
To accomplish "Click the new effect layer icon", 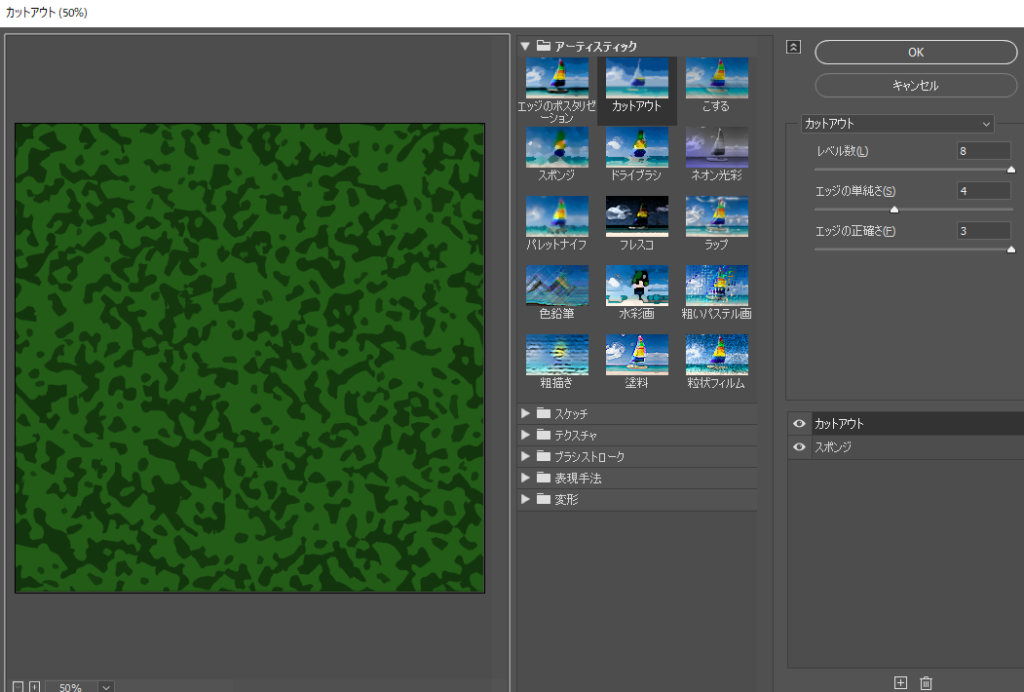I will point(900,682).
